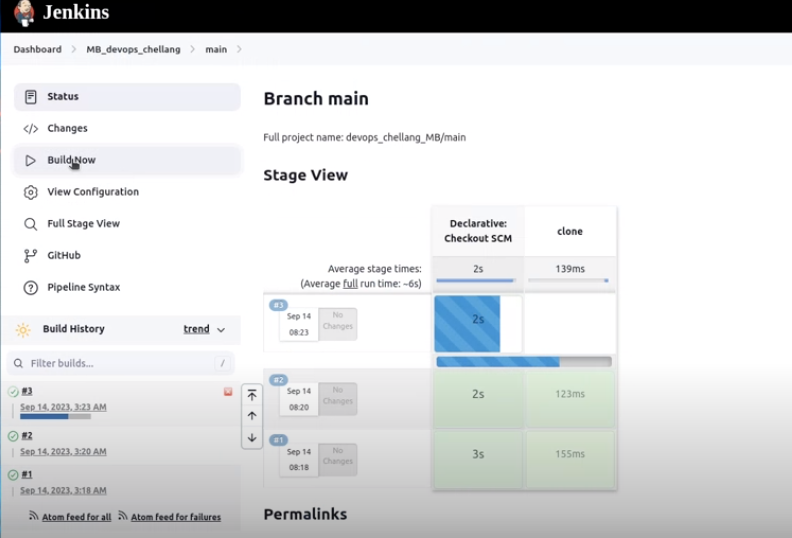Select the main breadcrumb

pyautogui.click(x=216, y=50)
